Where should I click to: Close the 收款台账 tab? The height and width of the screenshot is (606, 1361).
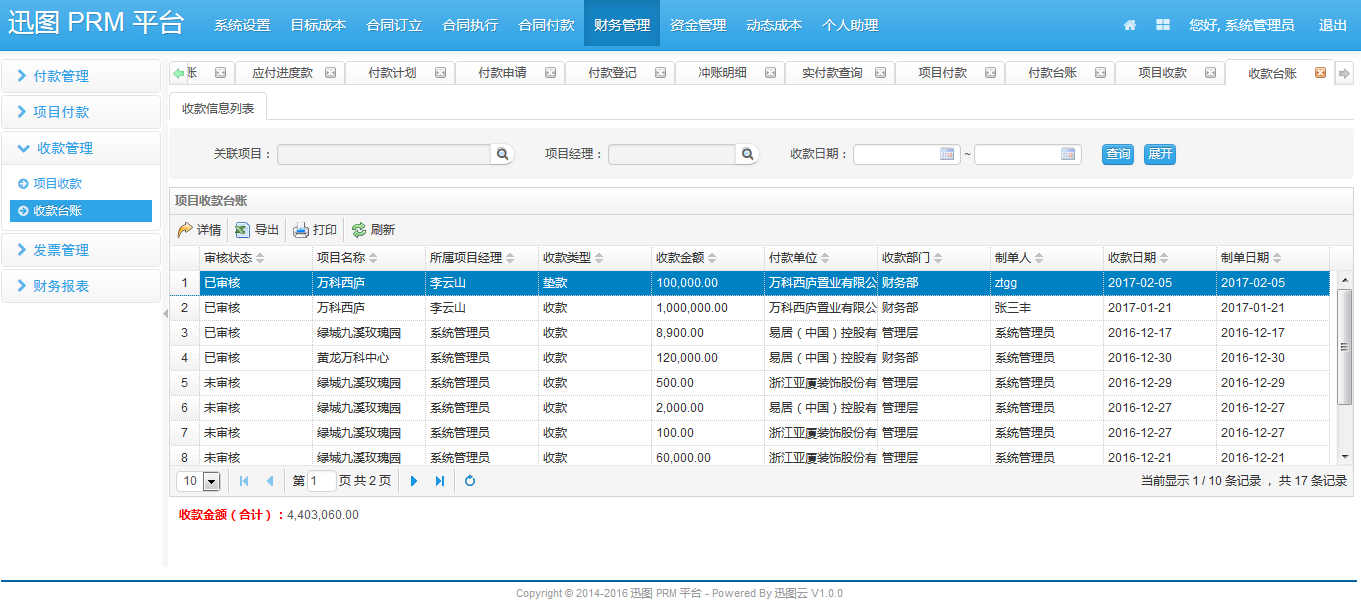tap(1320, 73)
